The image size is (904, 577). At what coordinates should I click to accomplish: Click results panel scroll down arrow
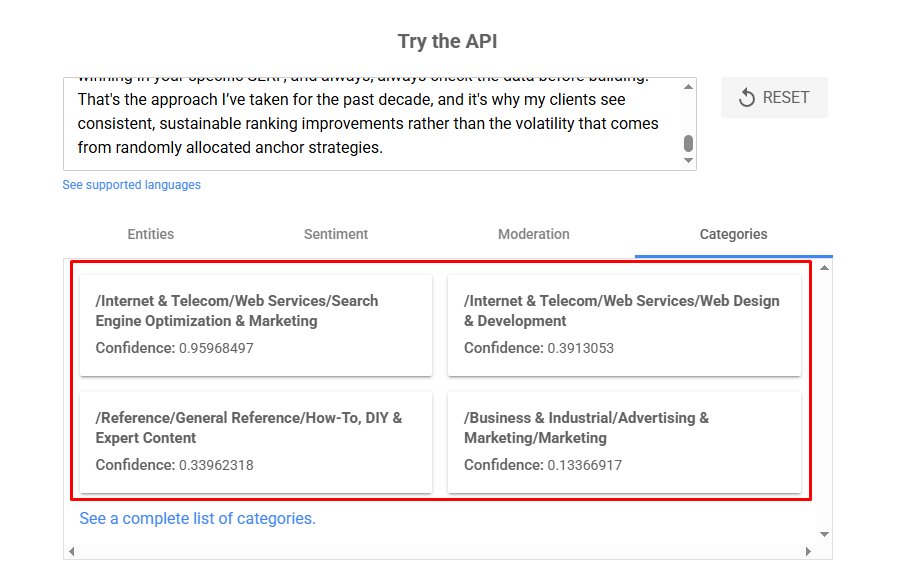point(824,534)
